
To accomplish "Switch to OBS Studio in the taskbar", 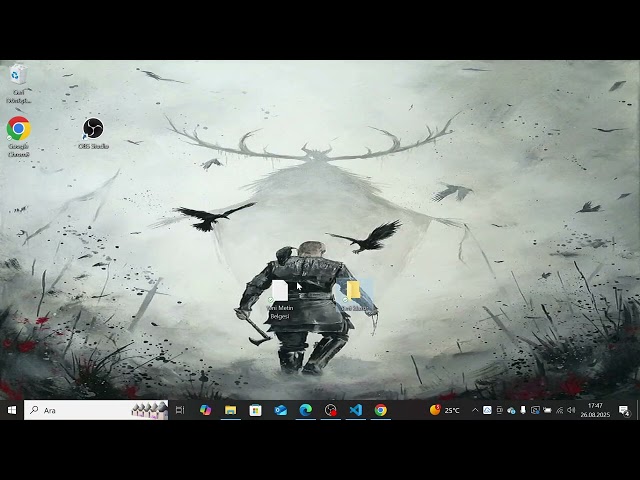I will 331,410.
